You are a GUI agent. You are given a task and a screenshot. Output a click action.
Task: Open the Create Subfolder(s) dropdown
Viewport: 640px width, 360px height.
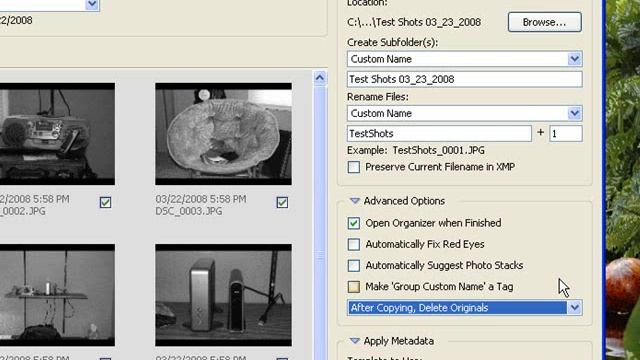click(574, 59)
